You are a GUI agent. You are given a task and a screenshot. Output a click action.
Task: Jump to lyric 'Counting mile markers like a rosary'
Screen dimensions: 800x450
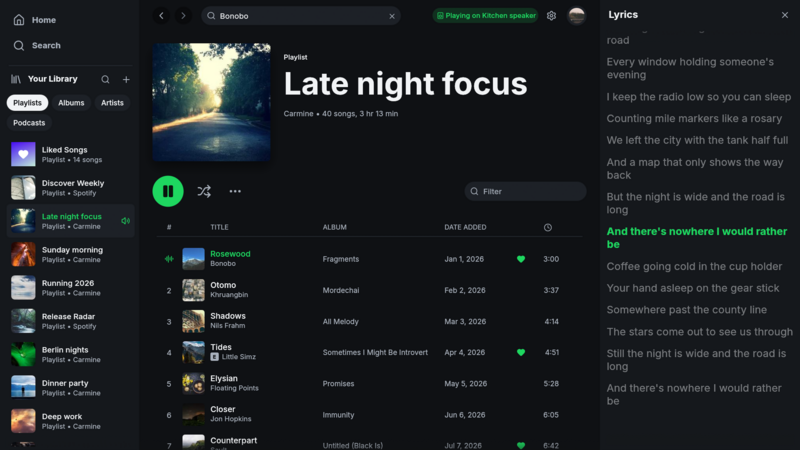tap(694, 118)
